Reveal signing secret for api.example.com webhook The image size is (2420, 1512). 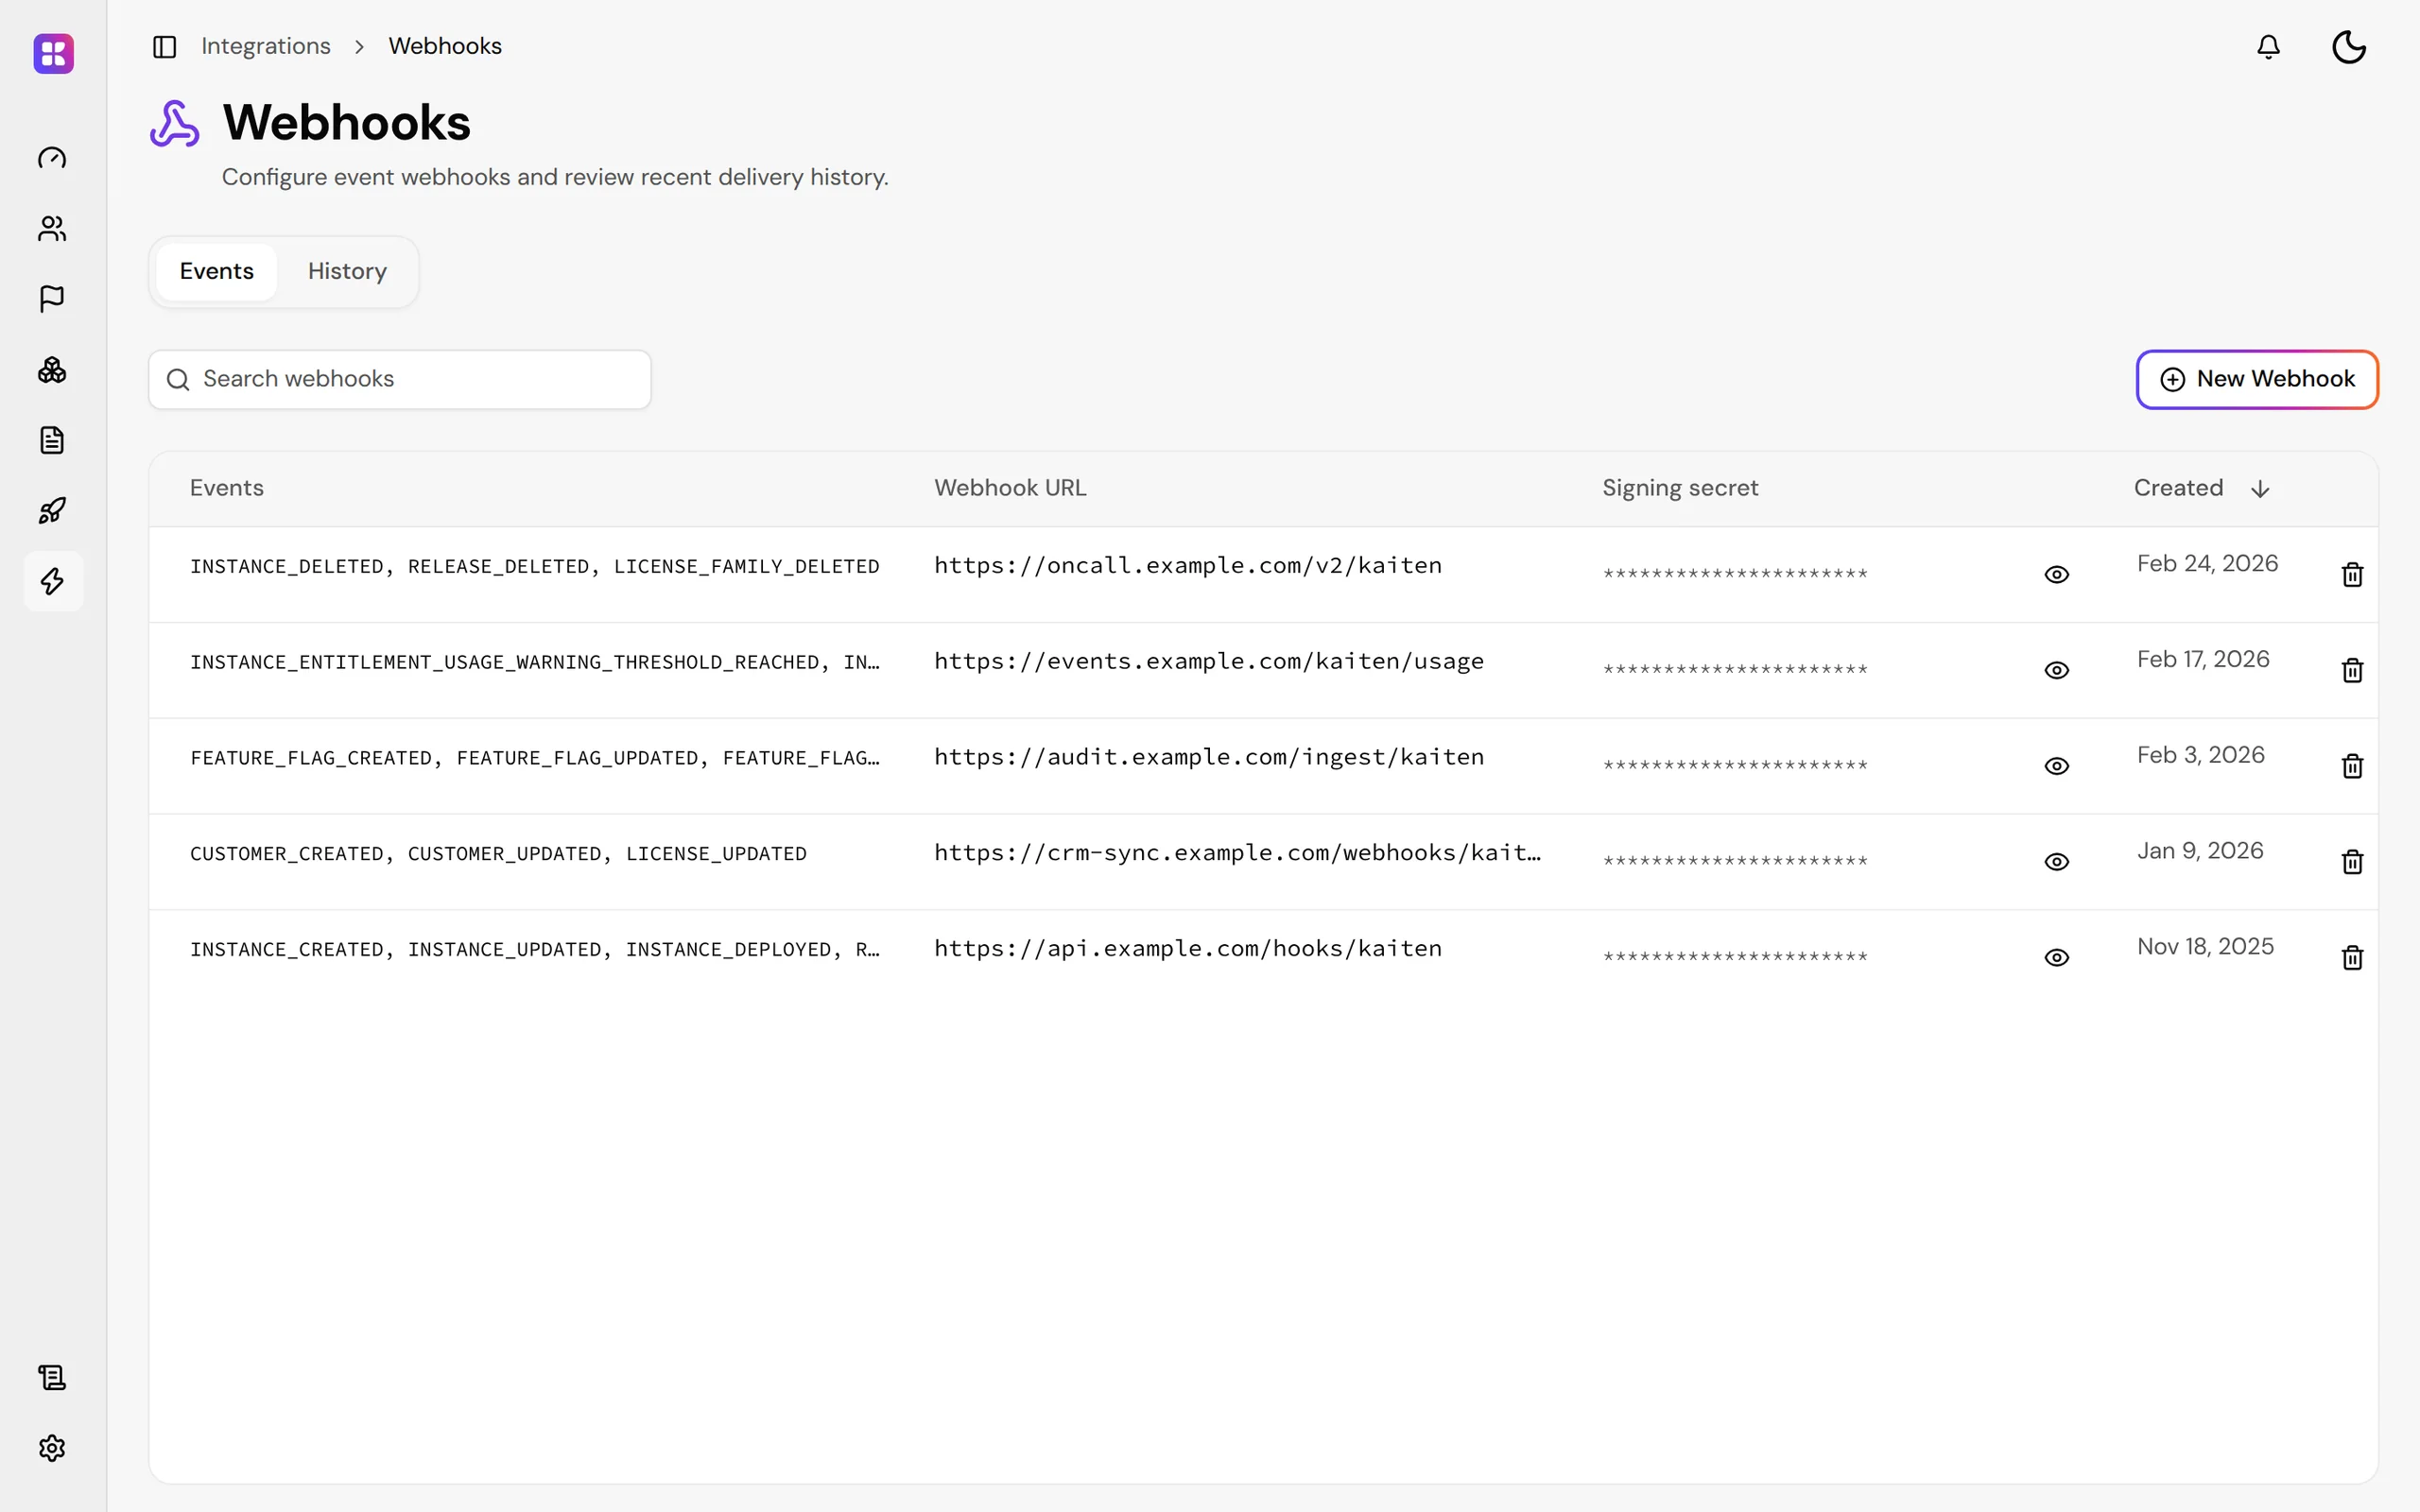[2056, 958]
